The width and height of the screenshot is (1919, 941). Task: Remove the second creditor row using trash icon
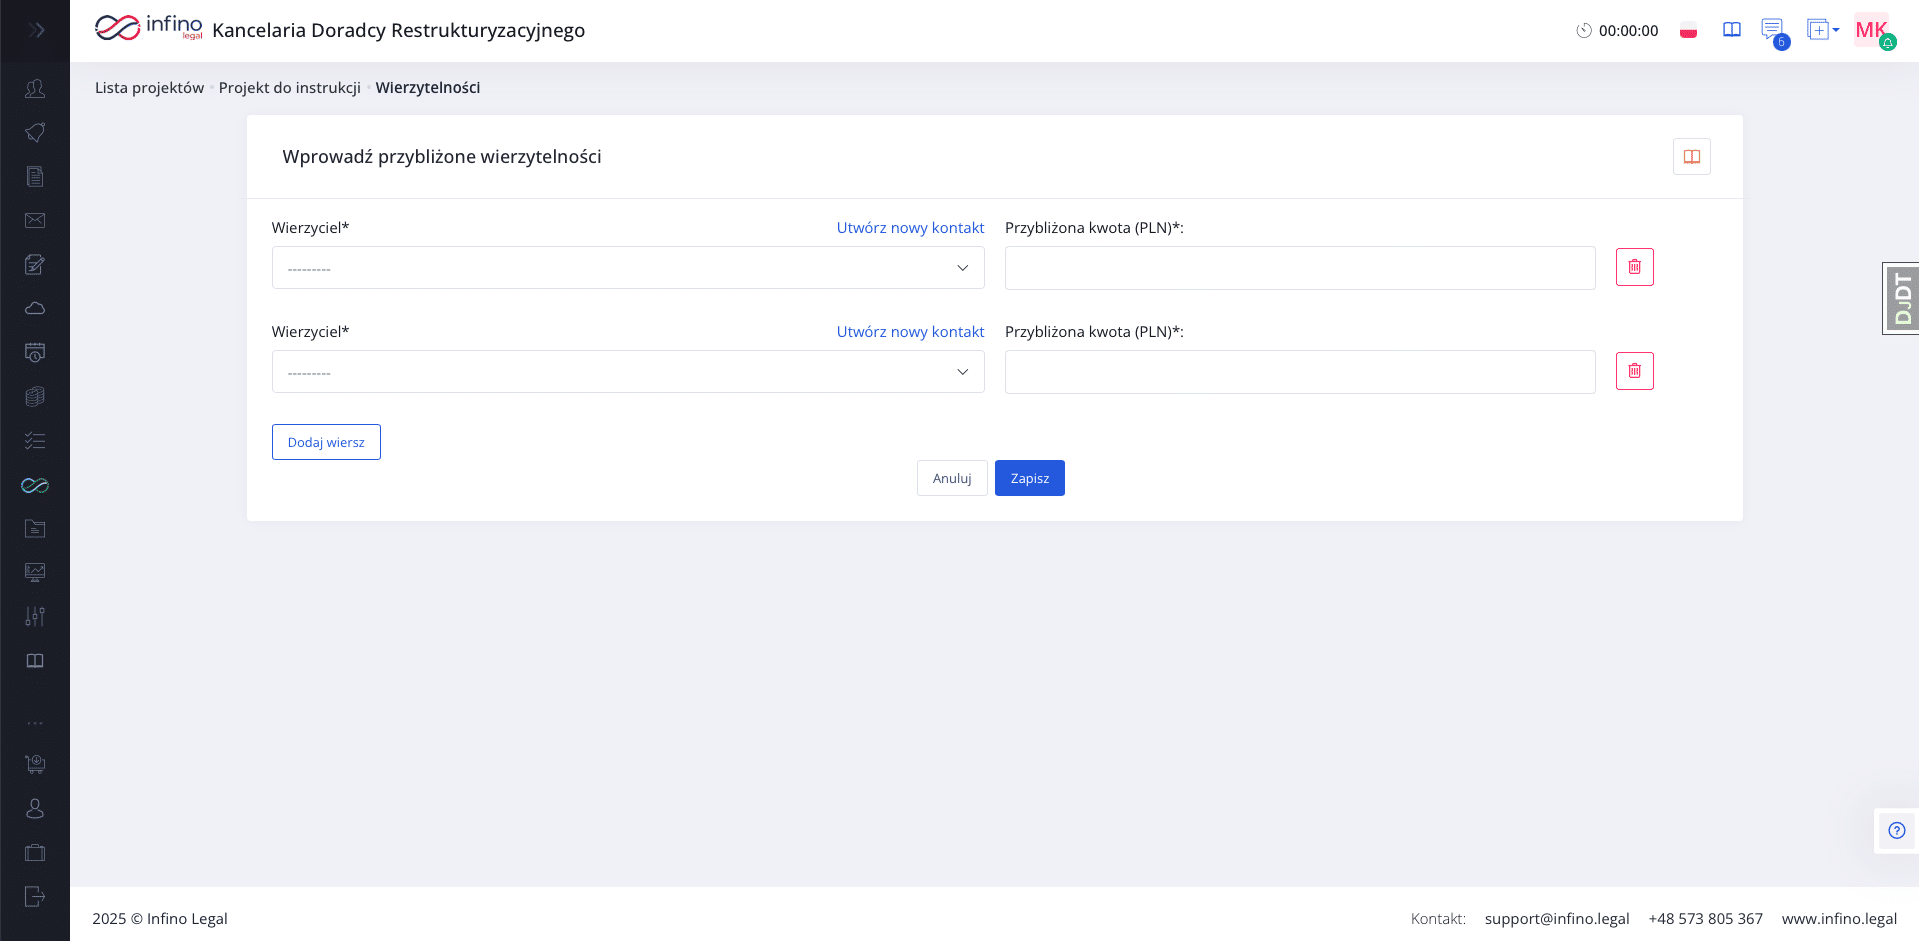[1634, 371]
